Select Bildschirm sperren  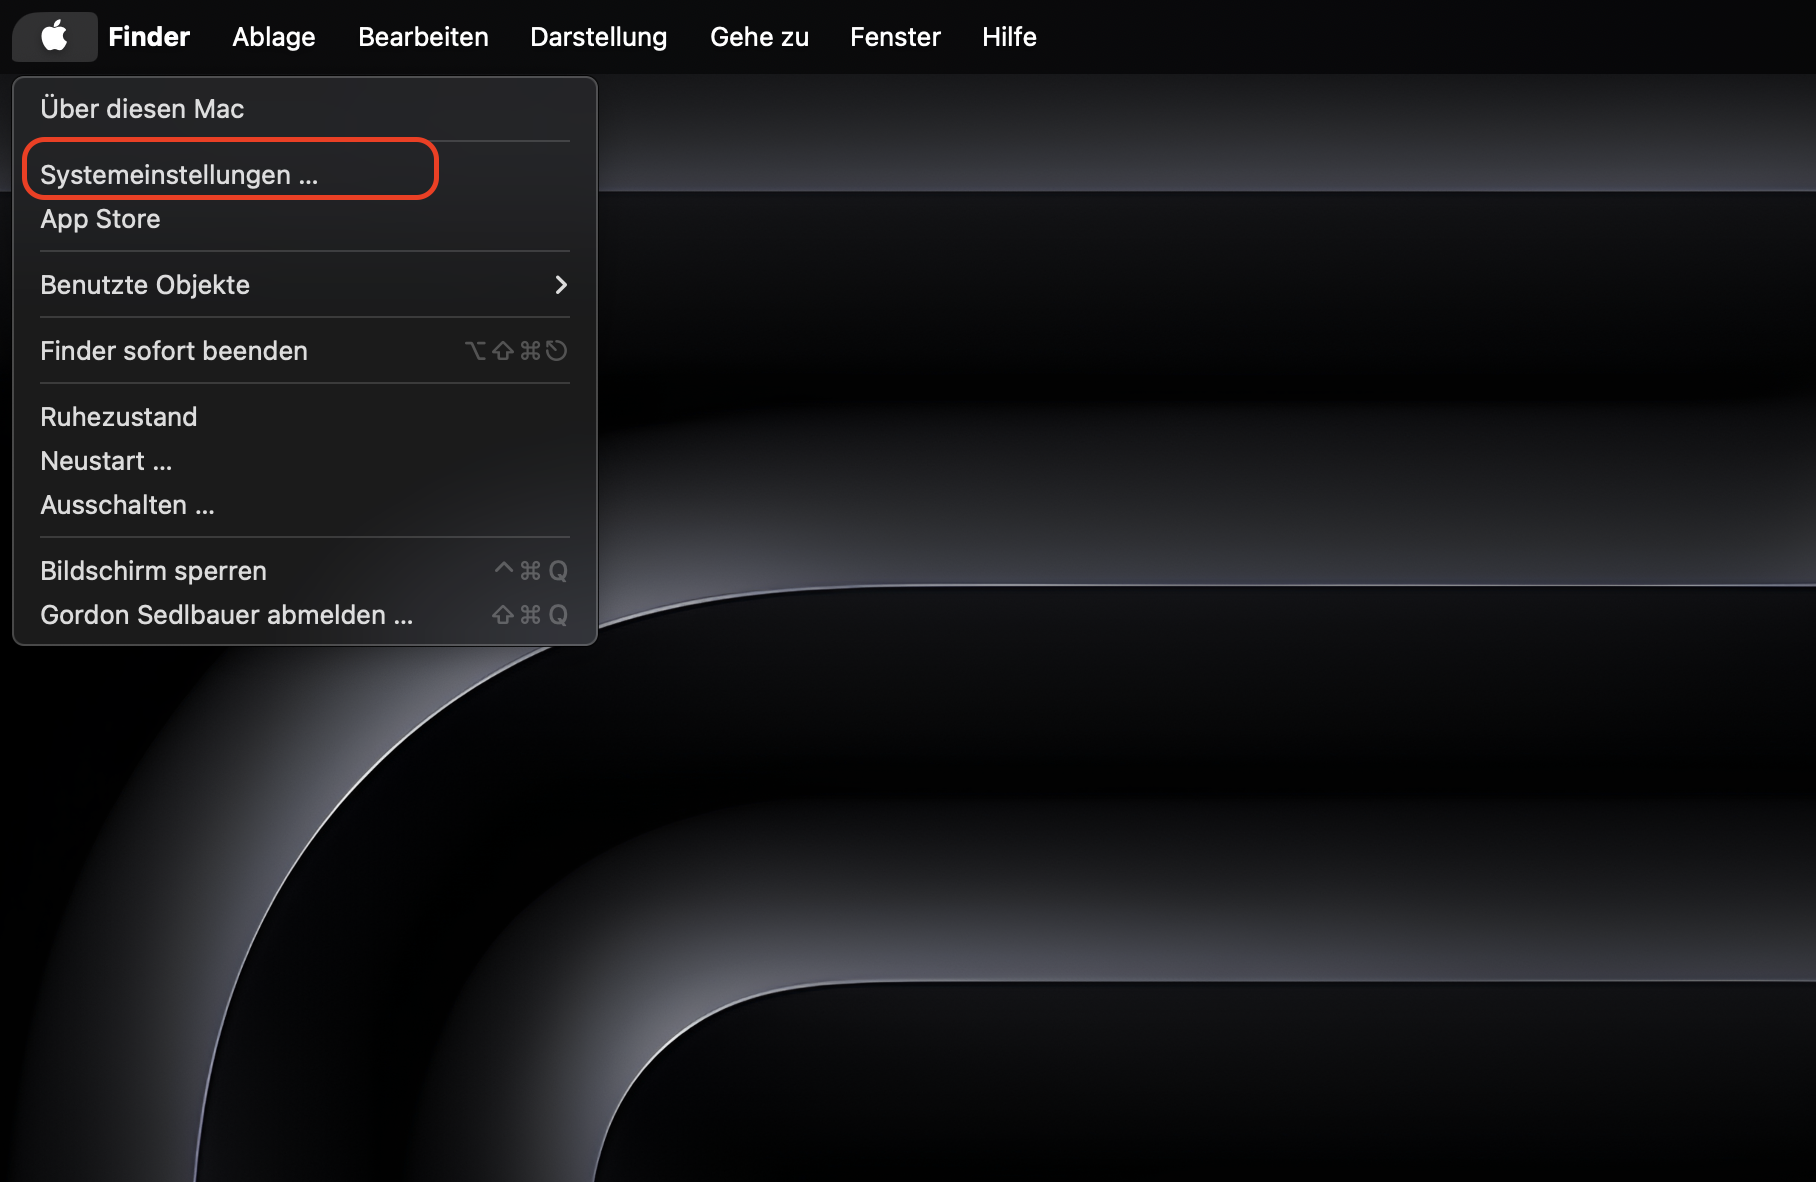pyautogui.click(x=152, y=570)
